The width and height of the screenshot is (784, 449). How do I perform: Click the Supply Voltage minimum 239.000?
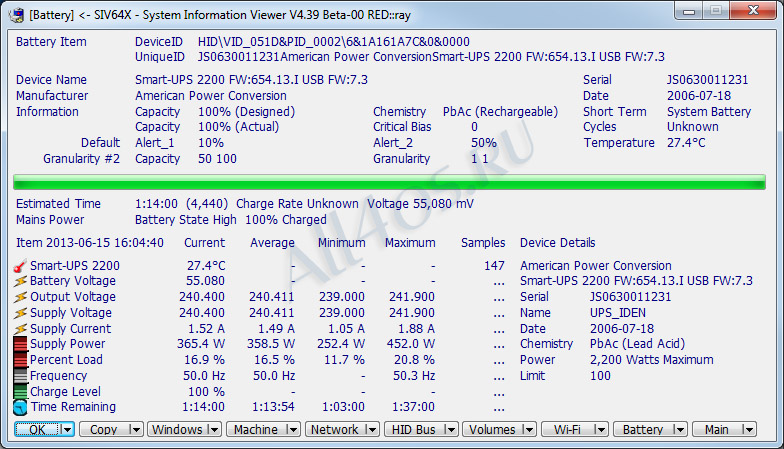point(342,314)
